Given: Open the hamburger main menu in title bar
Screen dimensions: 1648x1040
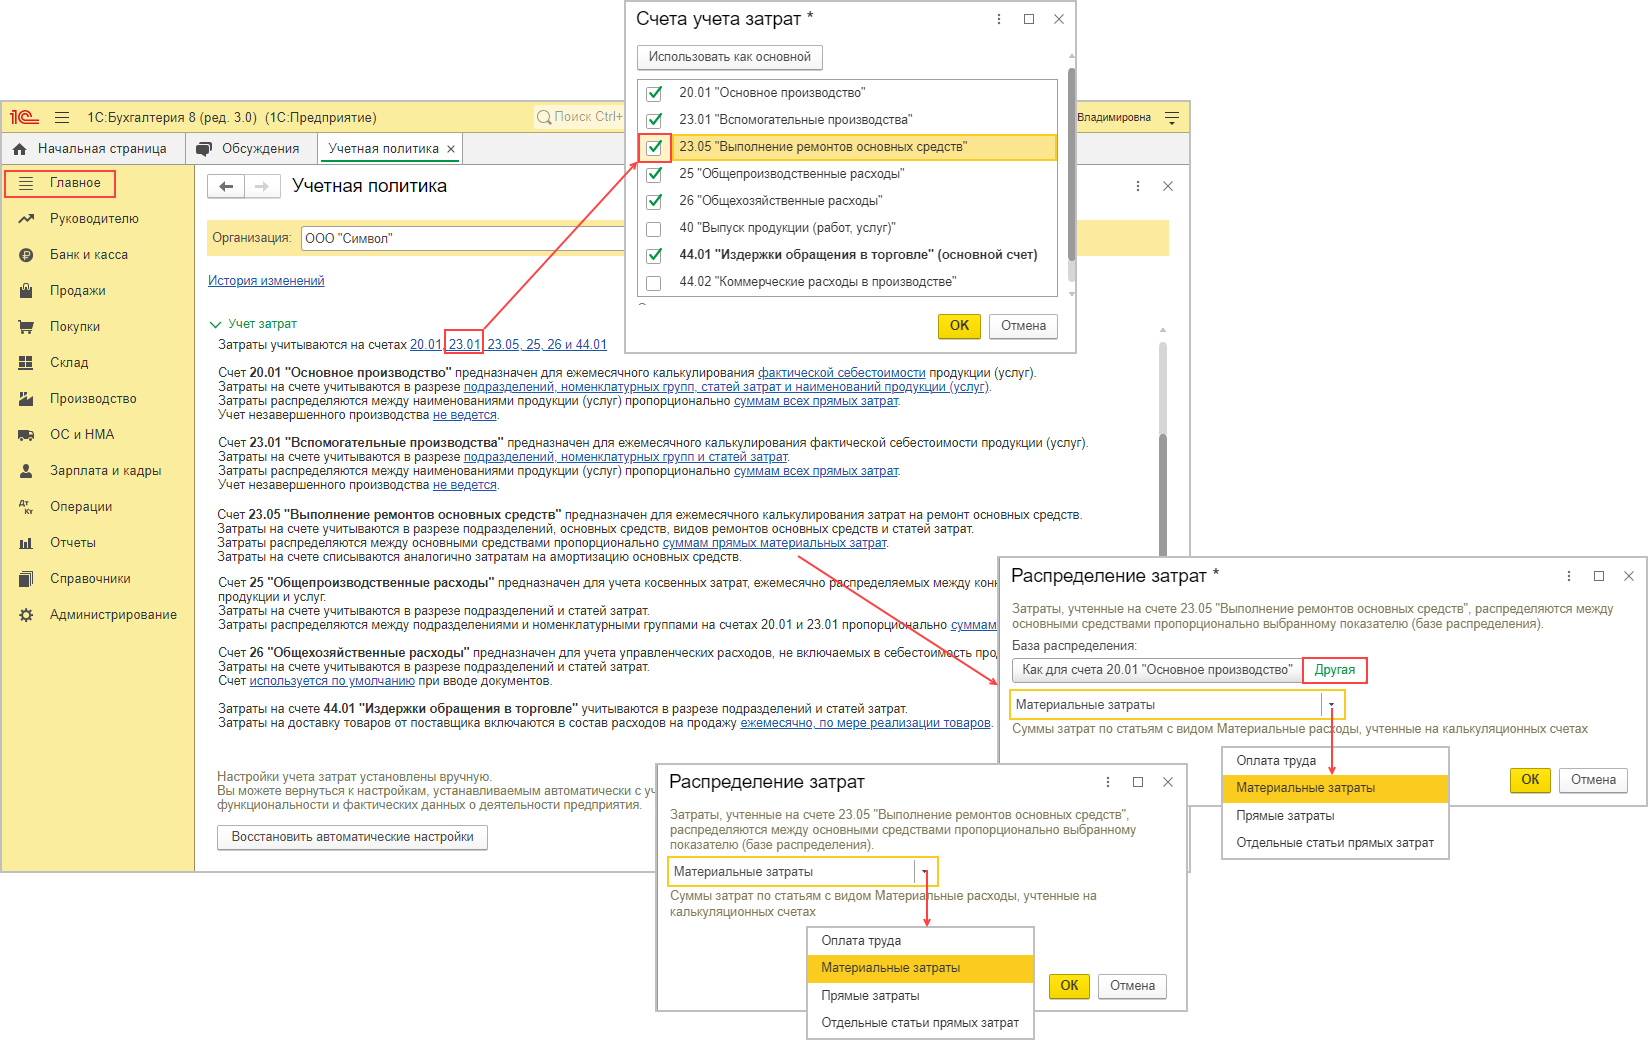Looking at the screenshot, I should 62,117.
